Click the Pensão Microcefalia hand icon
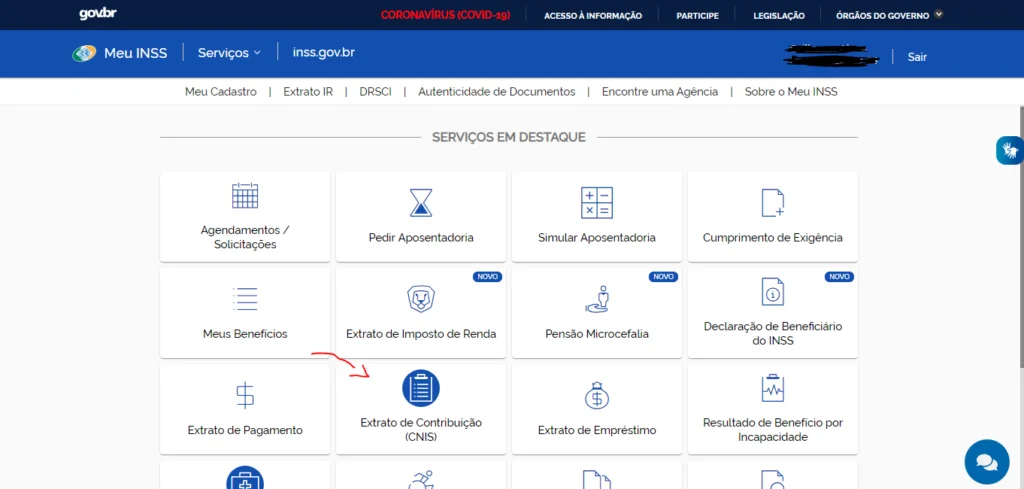Screen dimensions: 1024x489 [x=597, y=298]
